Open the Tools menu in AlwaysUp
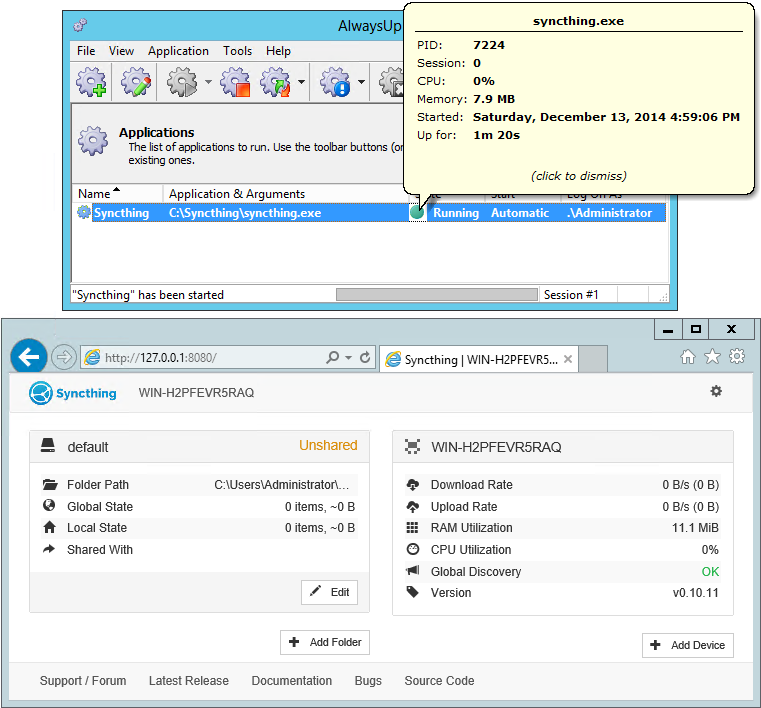761x708 pixels. 237,51
